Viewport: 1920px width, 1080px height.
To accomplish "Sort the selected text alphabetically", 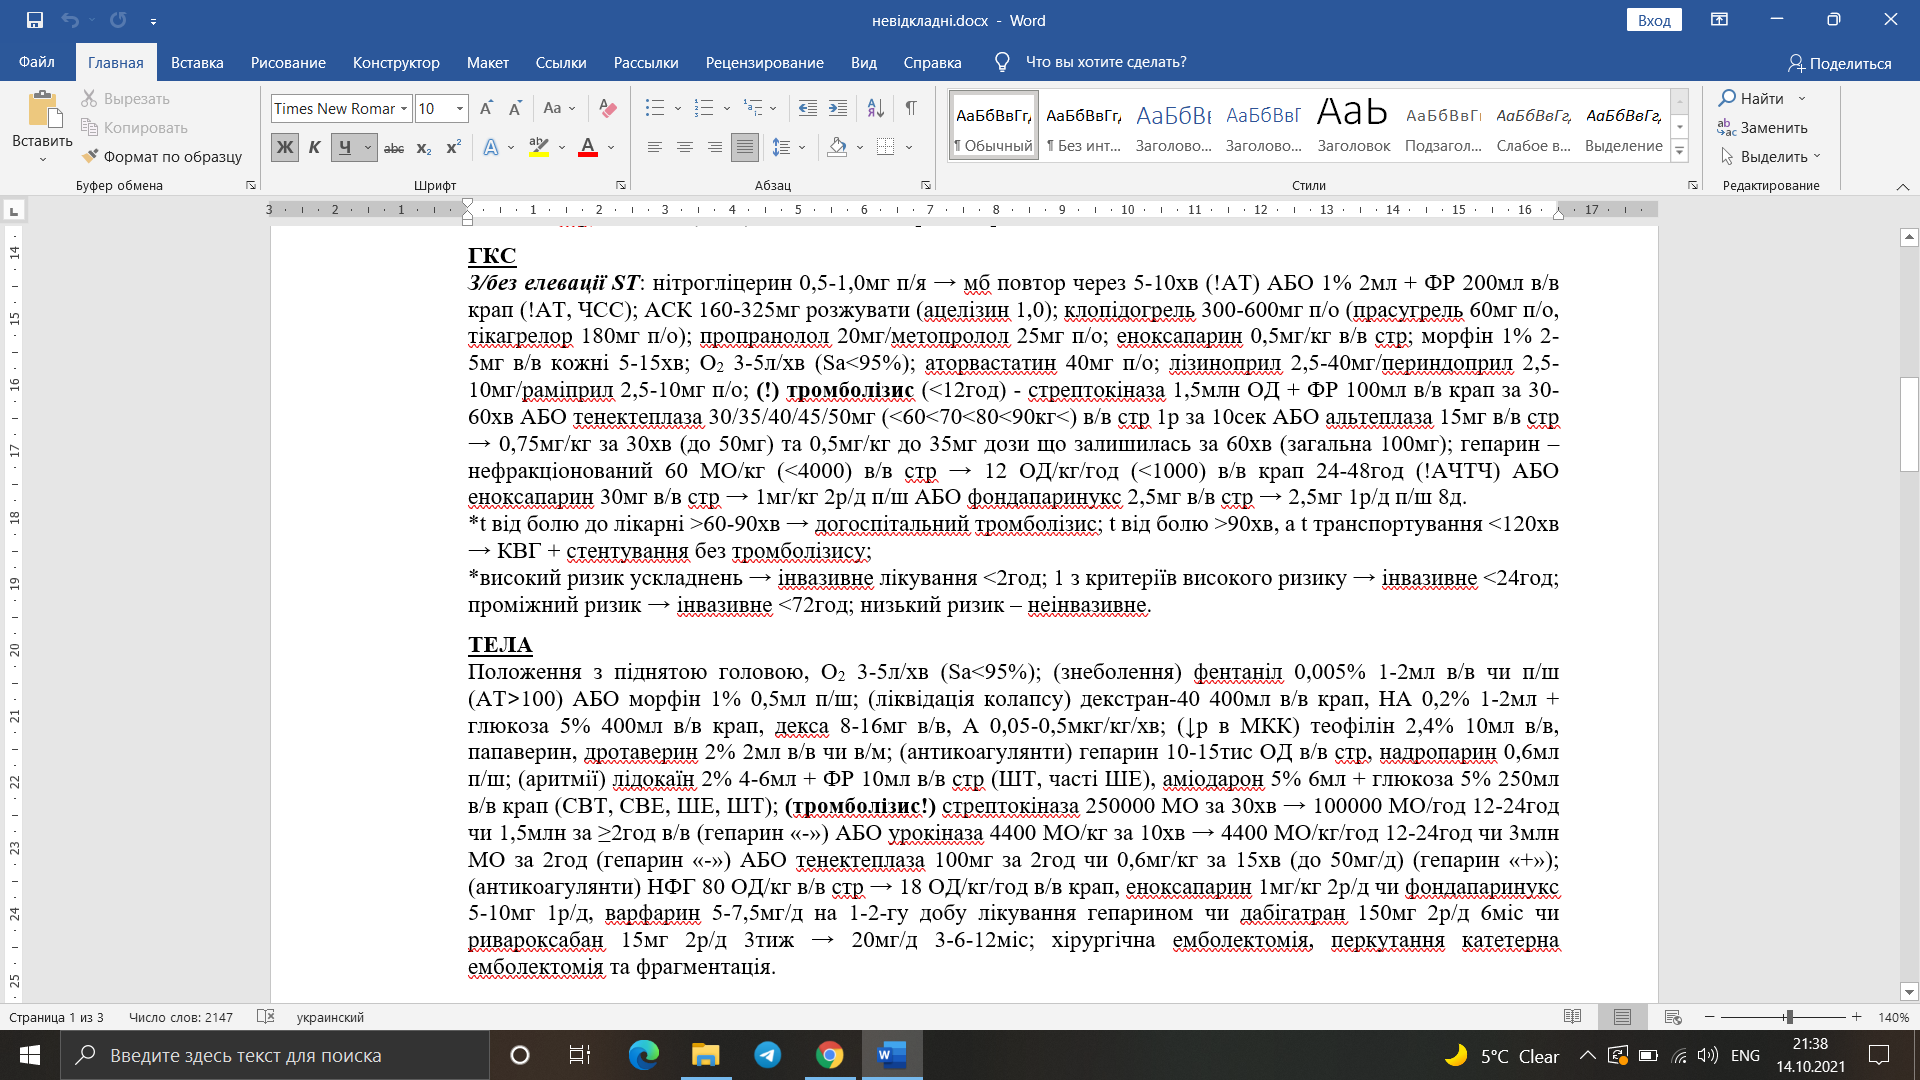I will point(876,108).
